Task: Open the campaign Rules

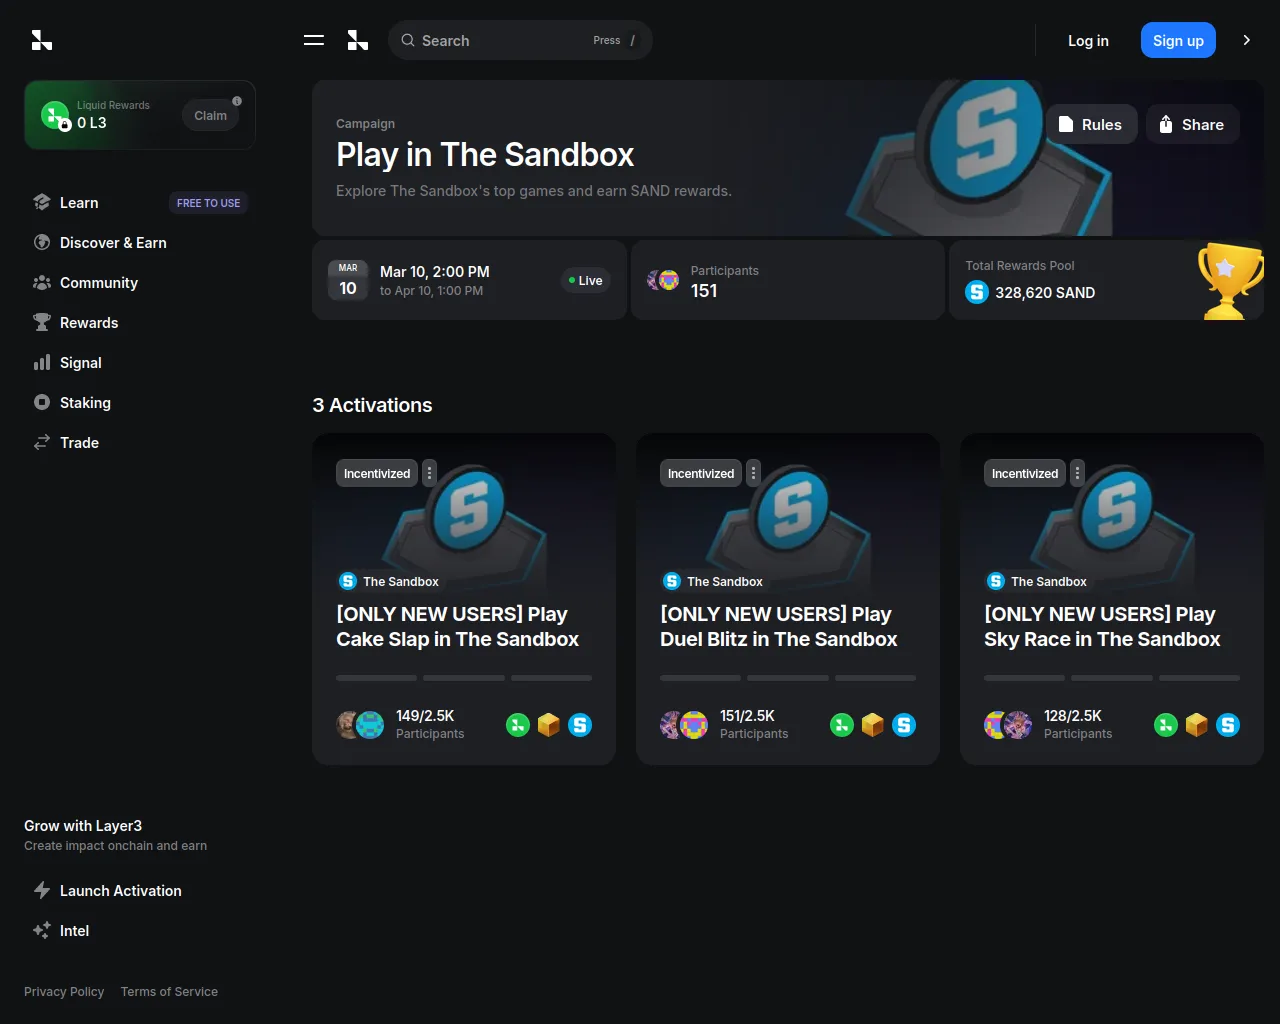Action: 1091,124
